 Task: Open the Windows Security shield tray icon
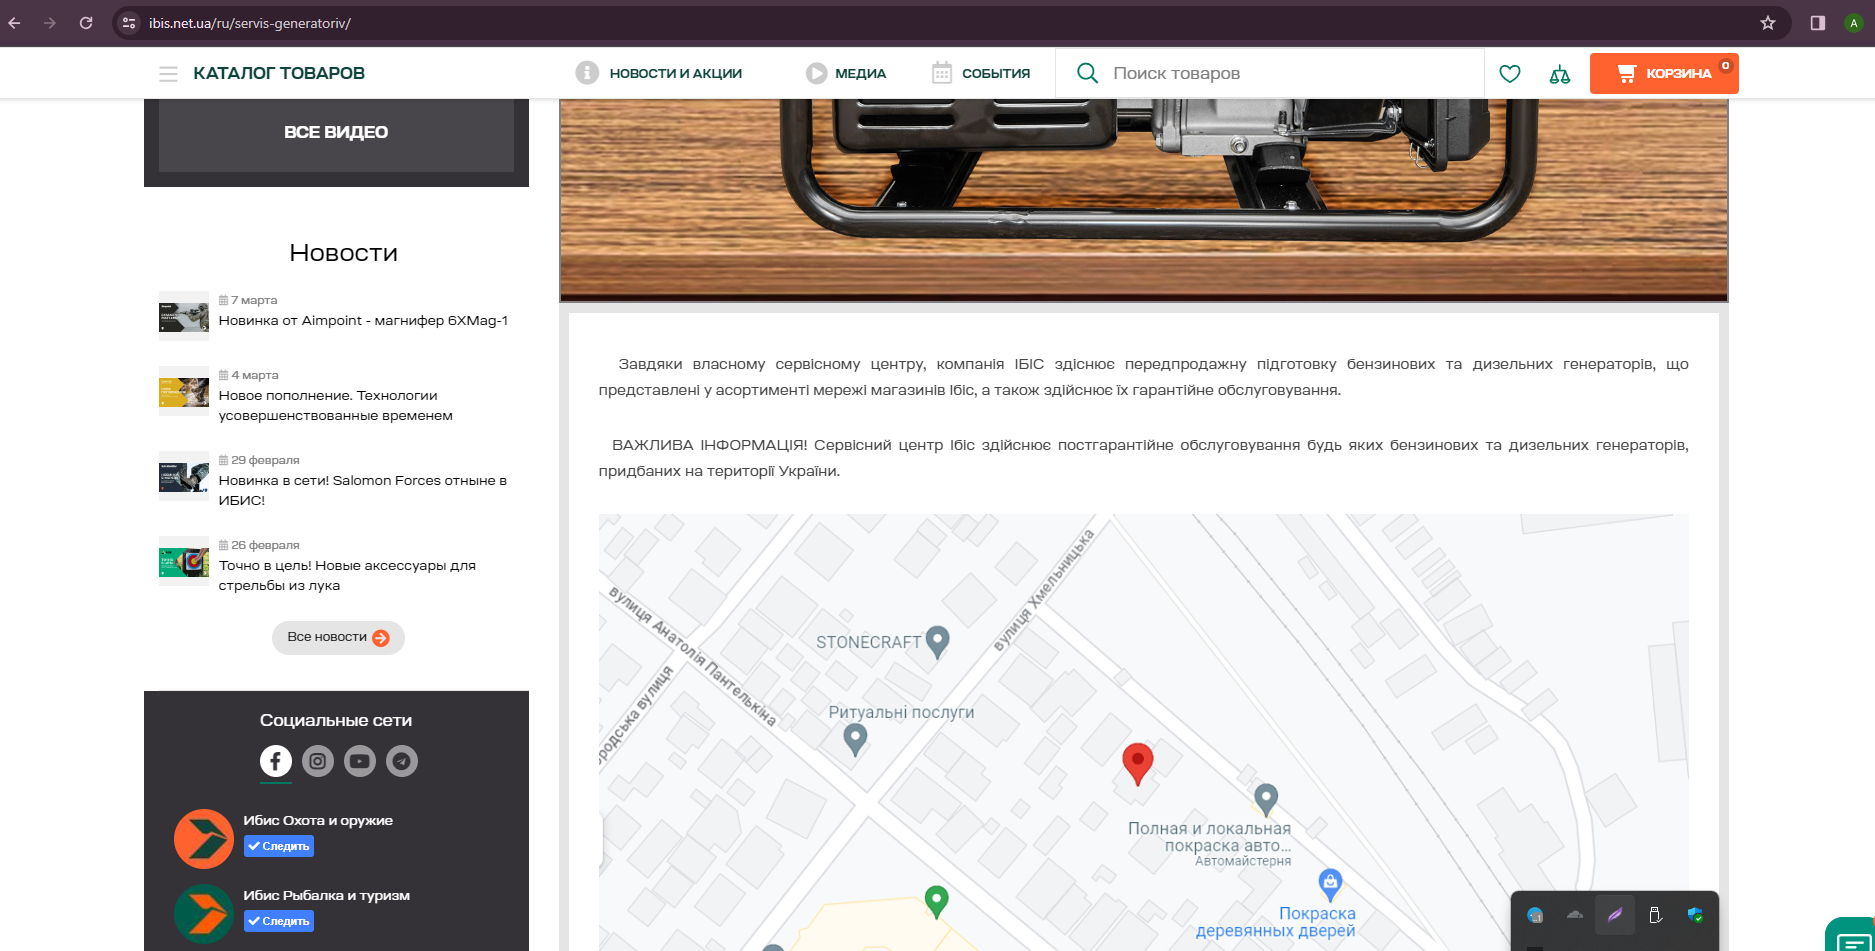point(1695,914)
